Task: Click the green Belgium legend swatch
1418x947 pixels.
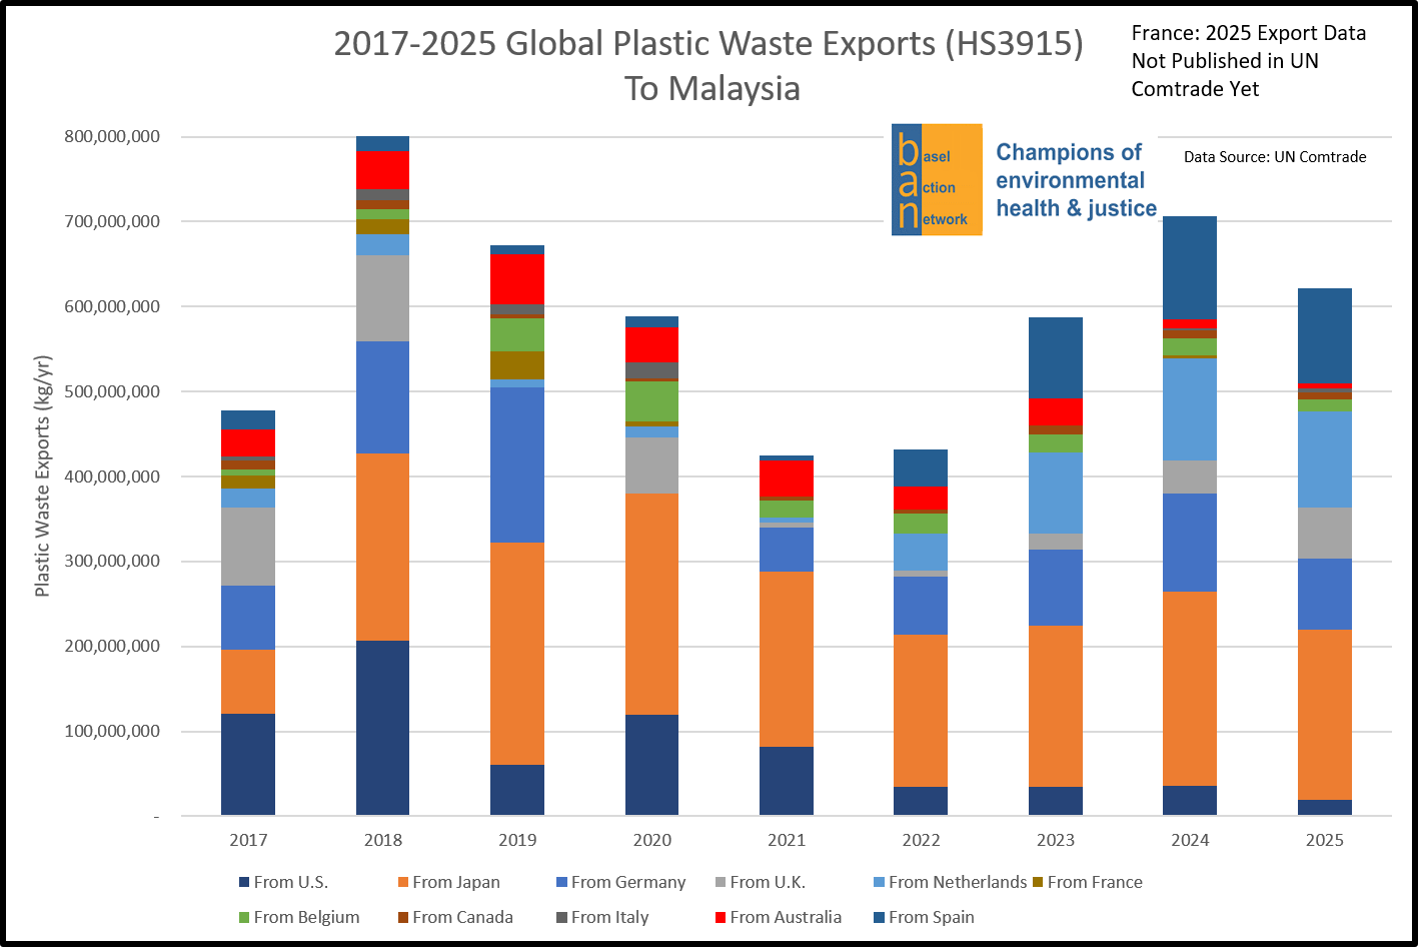Action: tap(244, 918)
